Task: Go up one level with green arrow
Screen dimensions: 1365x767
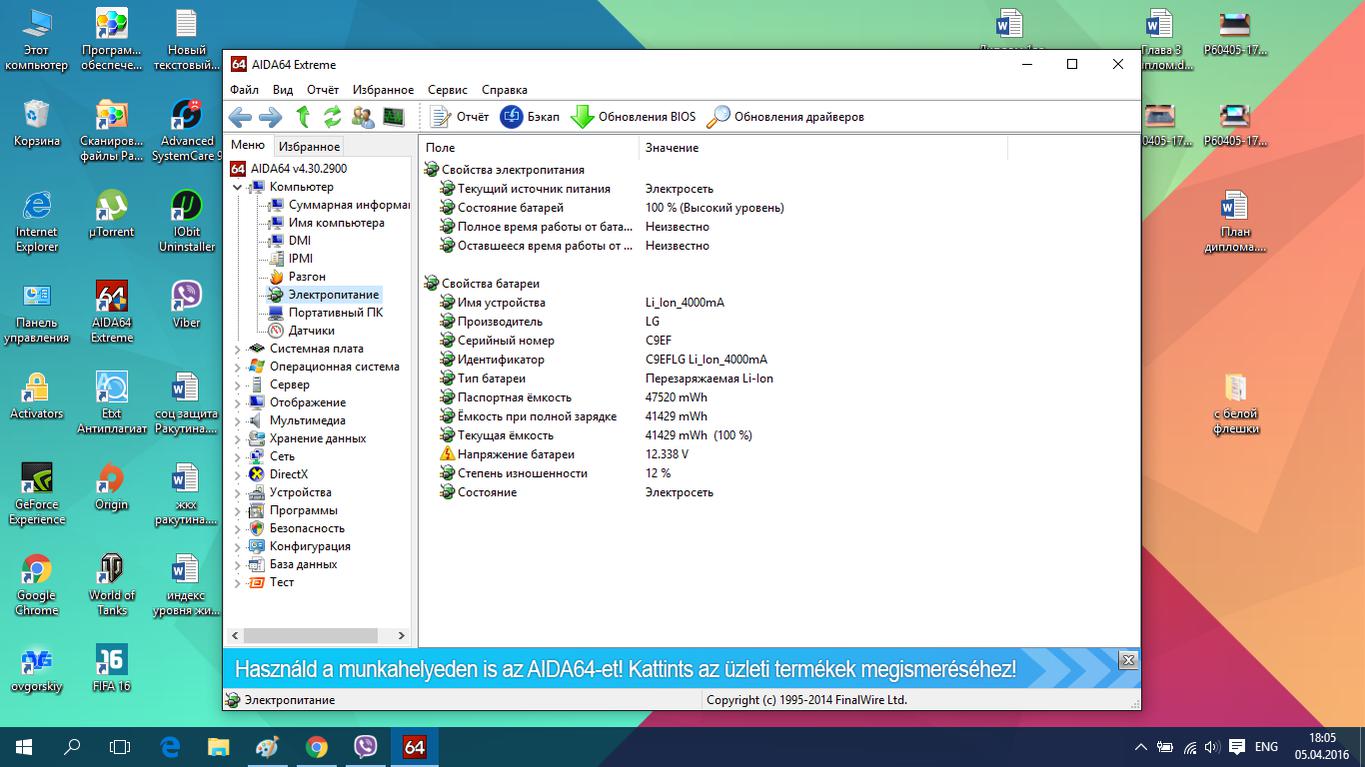Action: tap(303, 117)
